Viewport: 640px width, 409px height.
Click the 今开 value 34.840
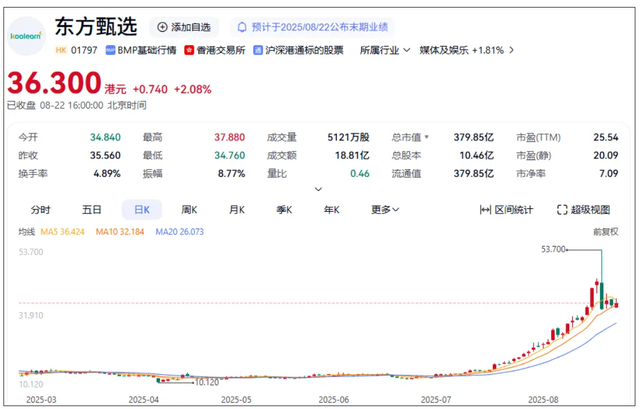point(105,137)
